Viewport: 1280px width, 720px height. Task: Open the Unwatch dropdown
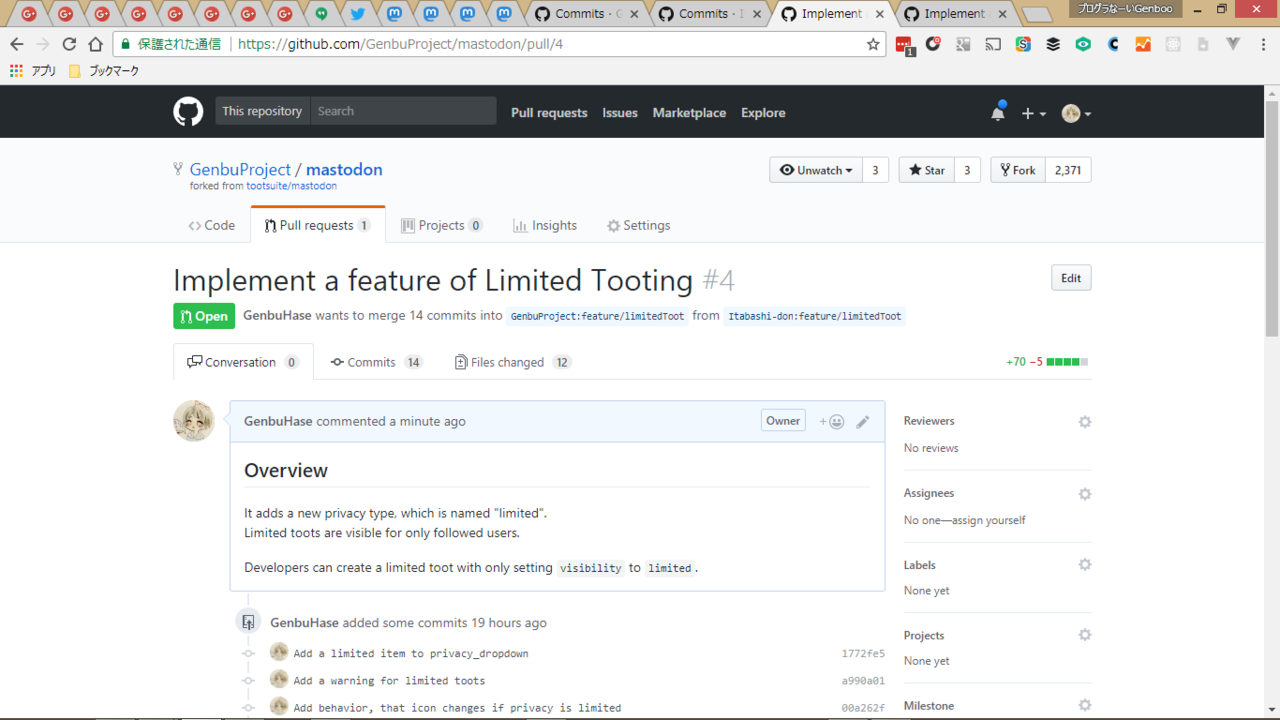(815, 170)
